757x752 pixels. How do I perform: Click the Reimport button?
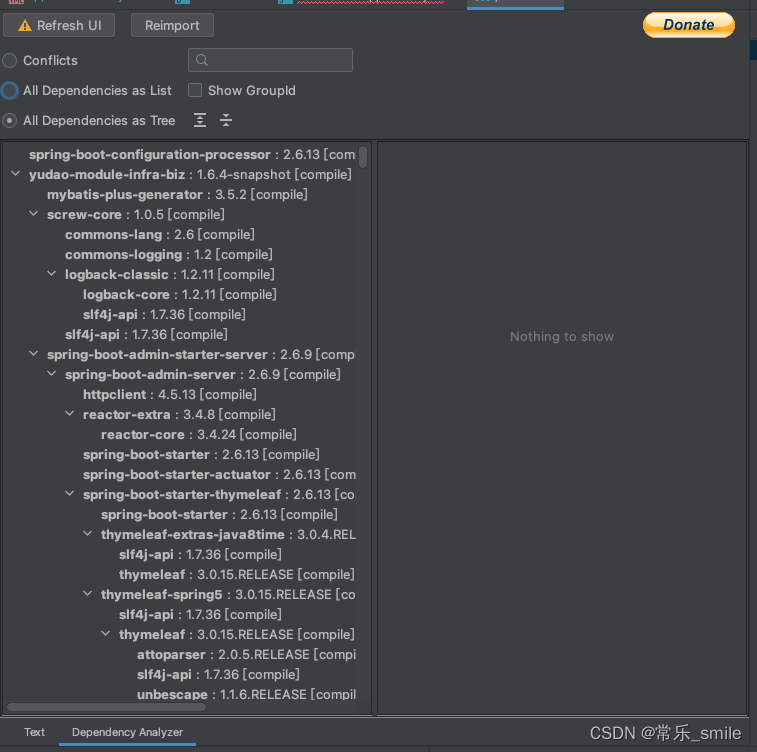172,25
